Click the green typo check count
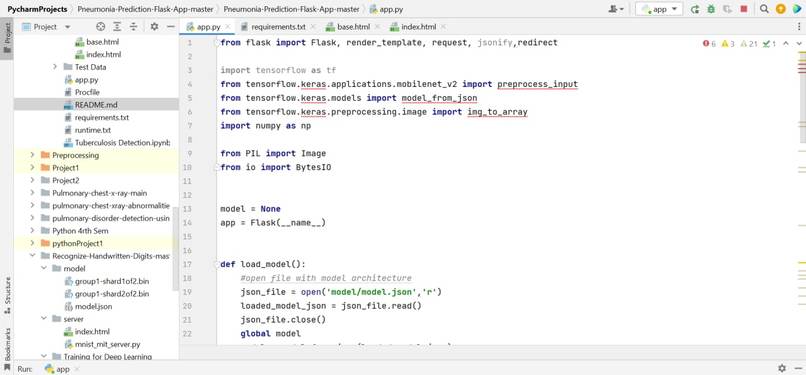This screenshot has width=806, height=375. (x=770, y=44)
